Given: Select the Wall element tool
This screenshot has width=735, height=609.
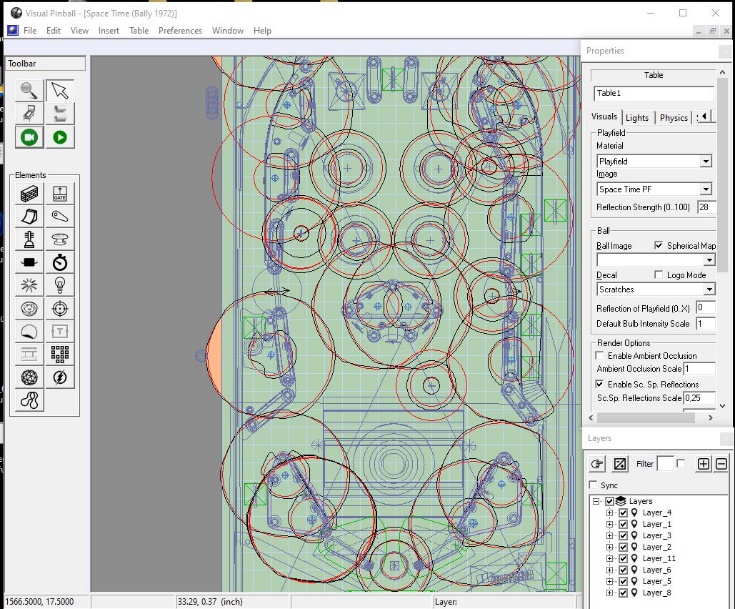Looking at the screenshot, I should [29, 193].
